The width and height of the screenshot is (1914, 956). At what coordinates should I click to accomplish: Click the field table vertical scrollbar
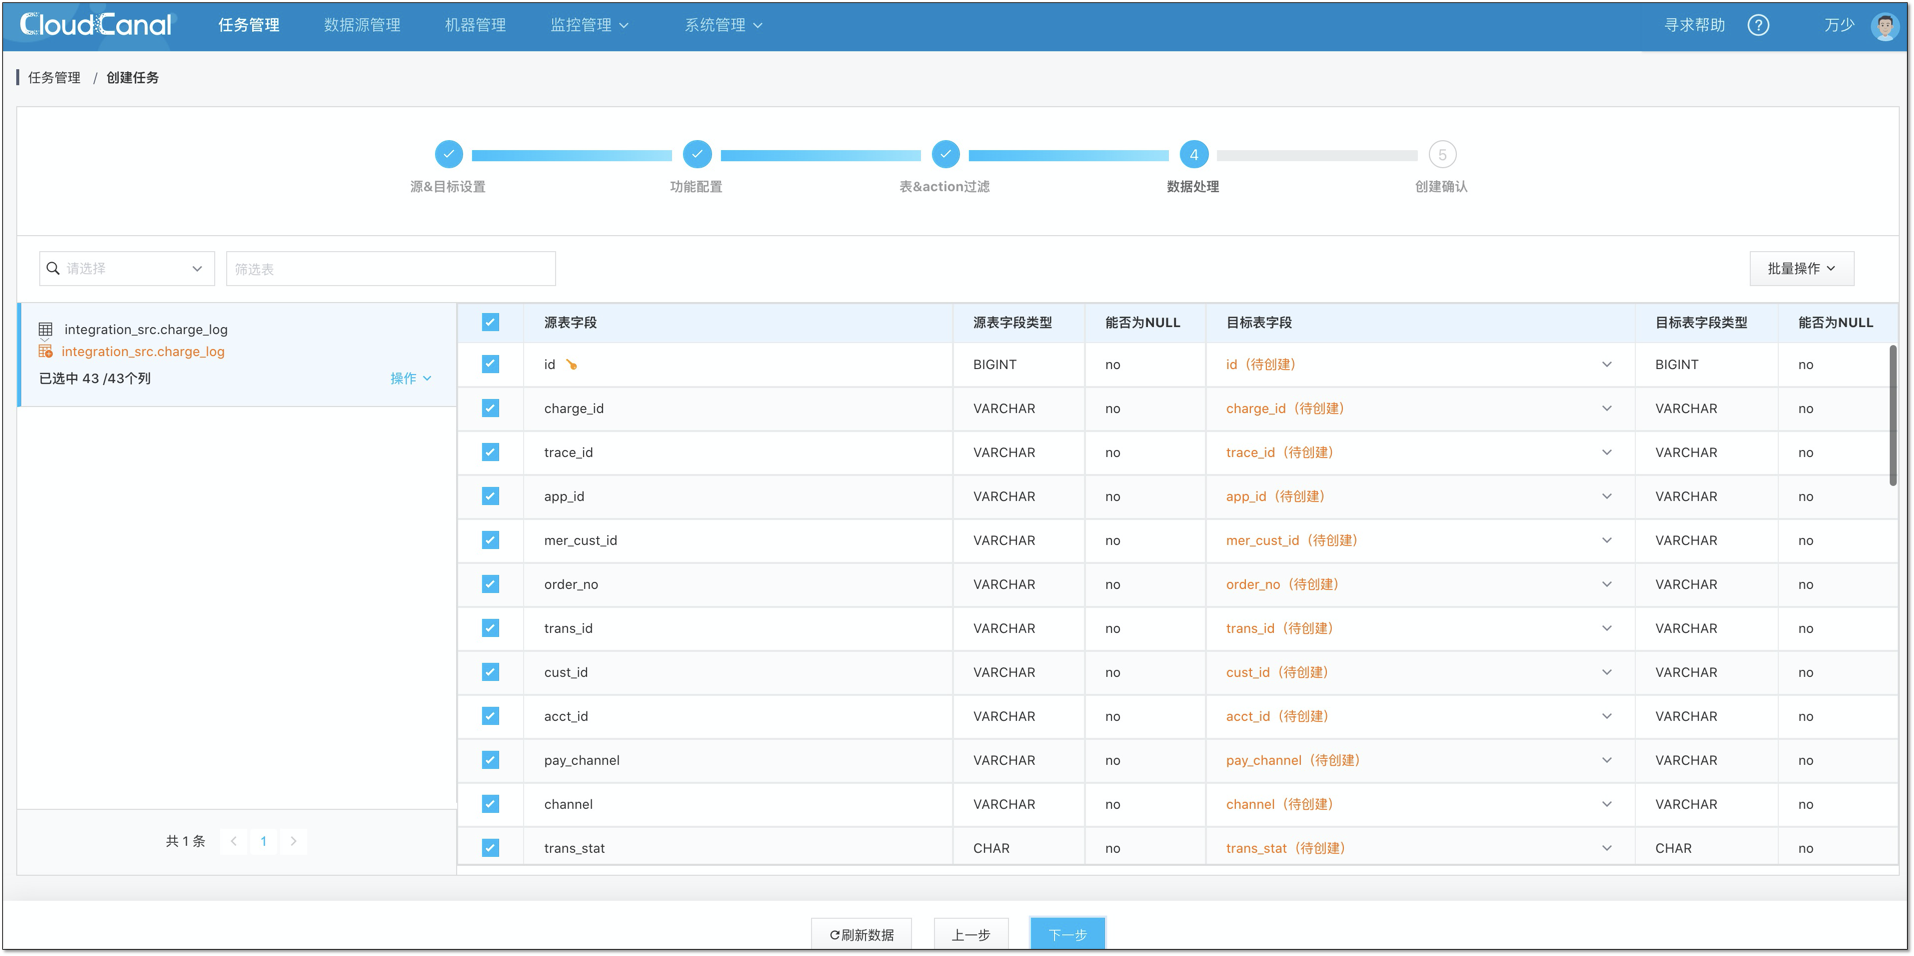(1893, 415)
